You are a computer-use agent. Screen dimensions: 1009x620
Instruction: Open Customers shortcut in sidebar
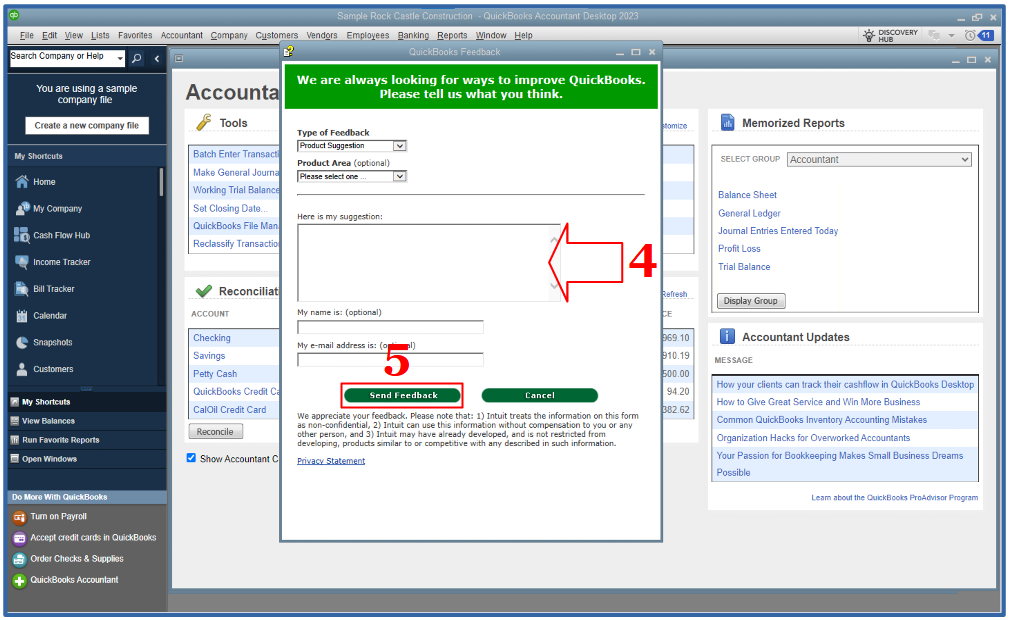coord(53,370)
